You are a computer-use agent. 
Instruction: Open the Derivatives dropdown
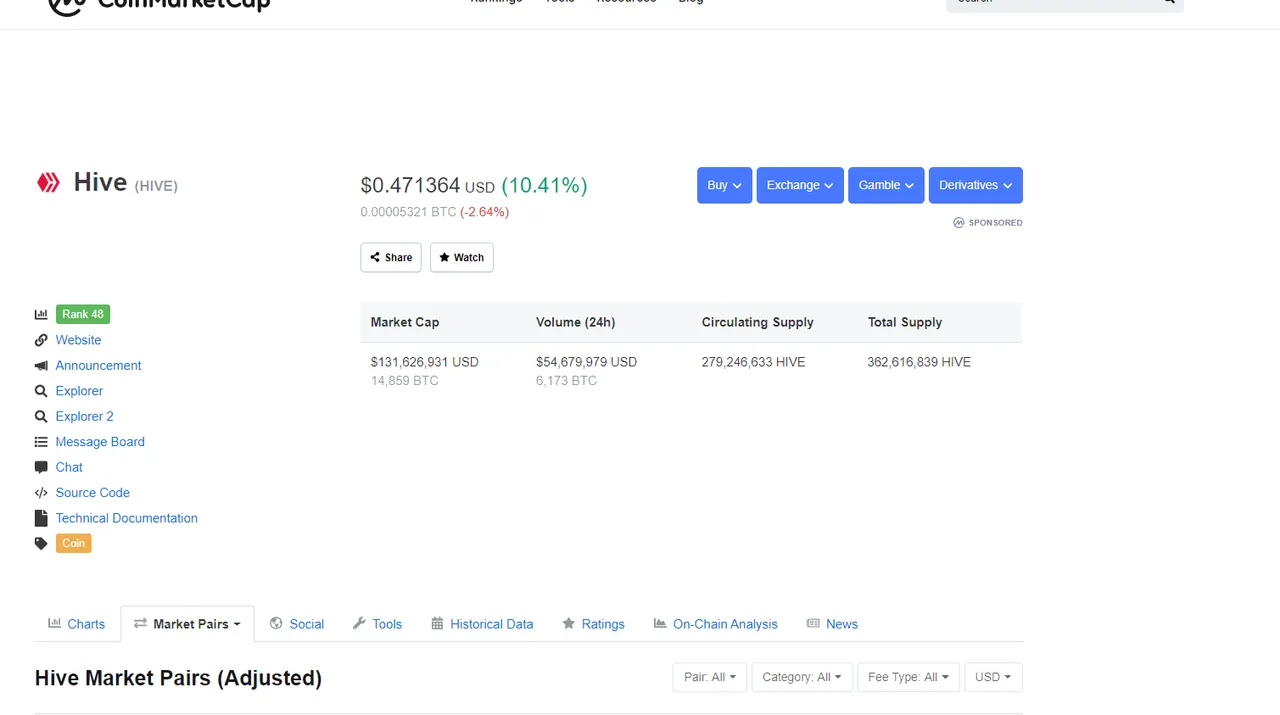(976, 185)
